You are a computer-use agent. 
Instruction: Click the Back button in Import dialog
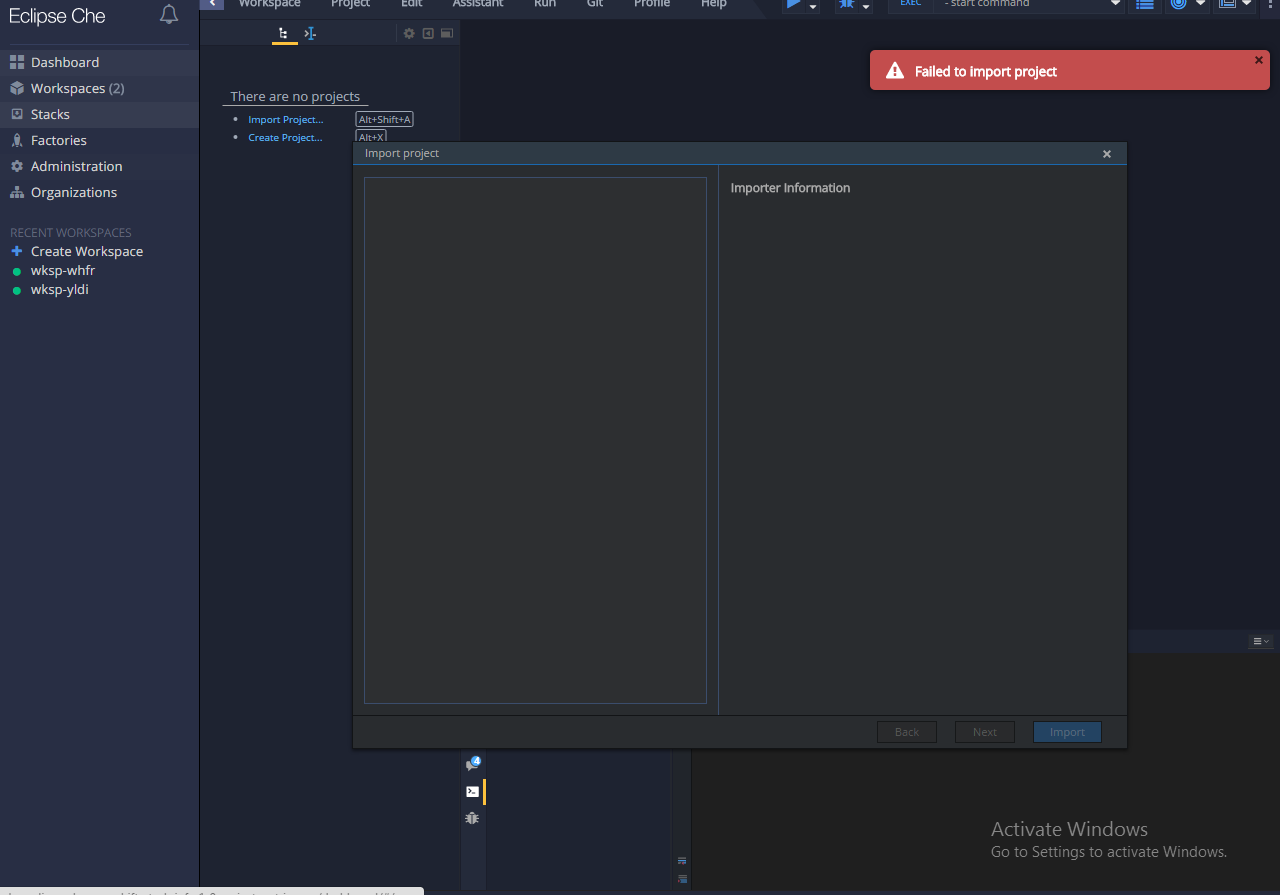click(907, 732)
